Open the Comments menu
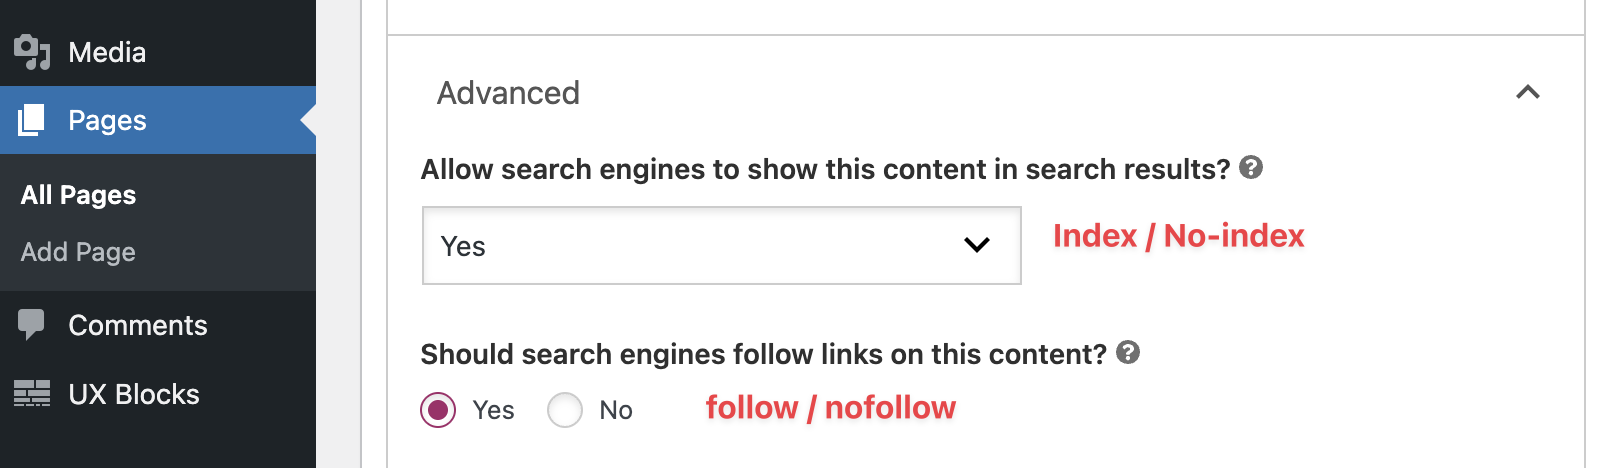1606x468 pixels. pos(137,325)
